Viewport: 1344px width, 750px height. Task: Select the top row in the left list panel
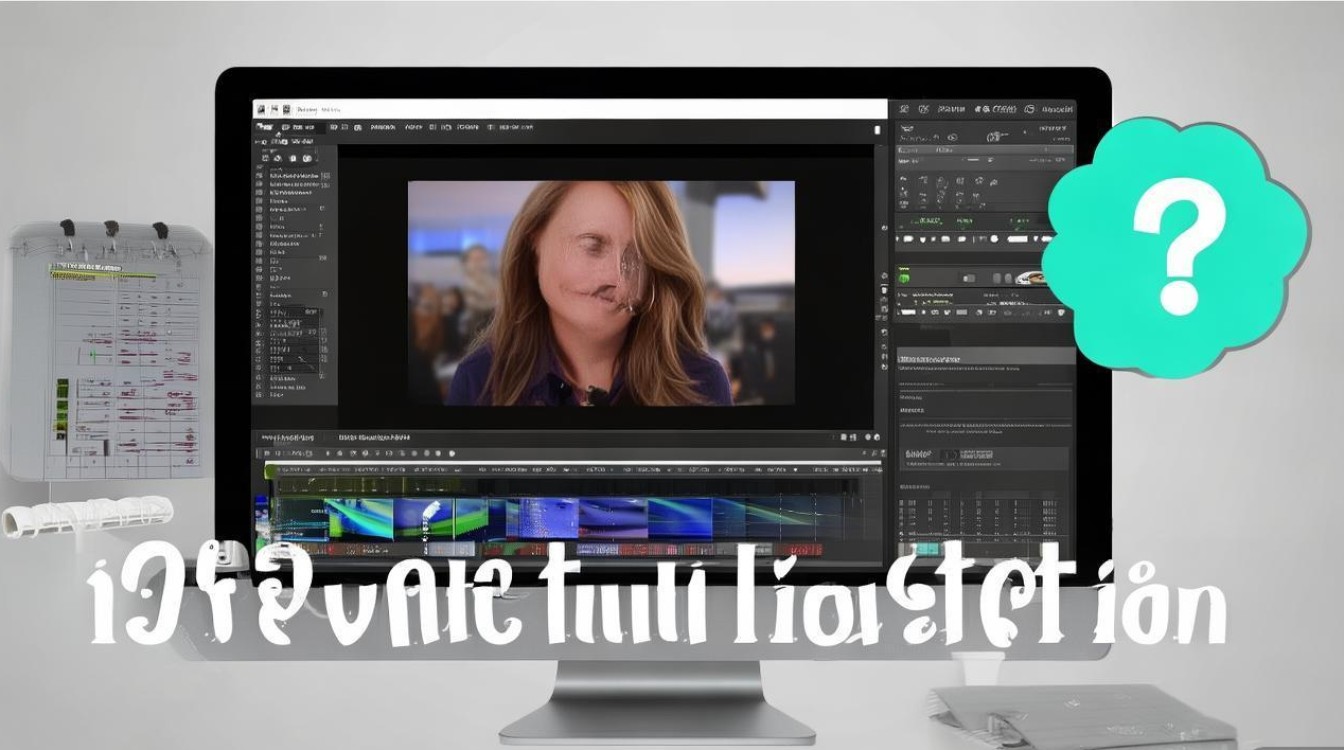click(x=292, y=174)
